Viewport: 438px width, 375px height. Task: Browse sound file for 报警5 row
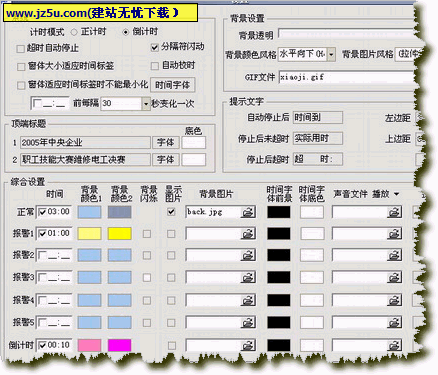click(394, 322)
